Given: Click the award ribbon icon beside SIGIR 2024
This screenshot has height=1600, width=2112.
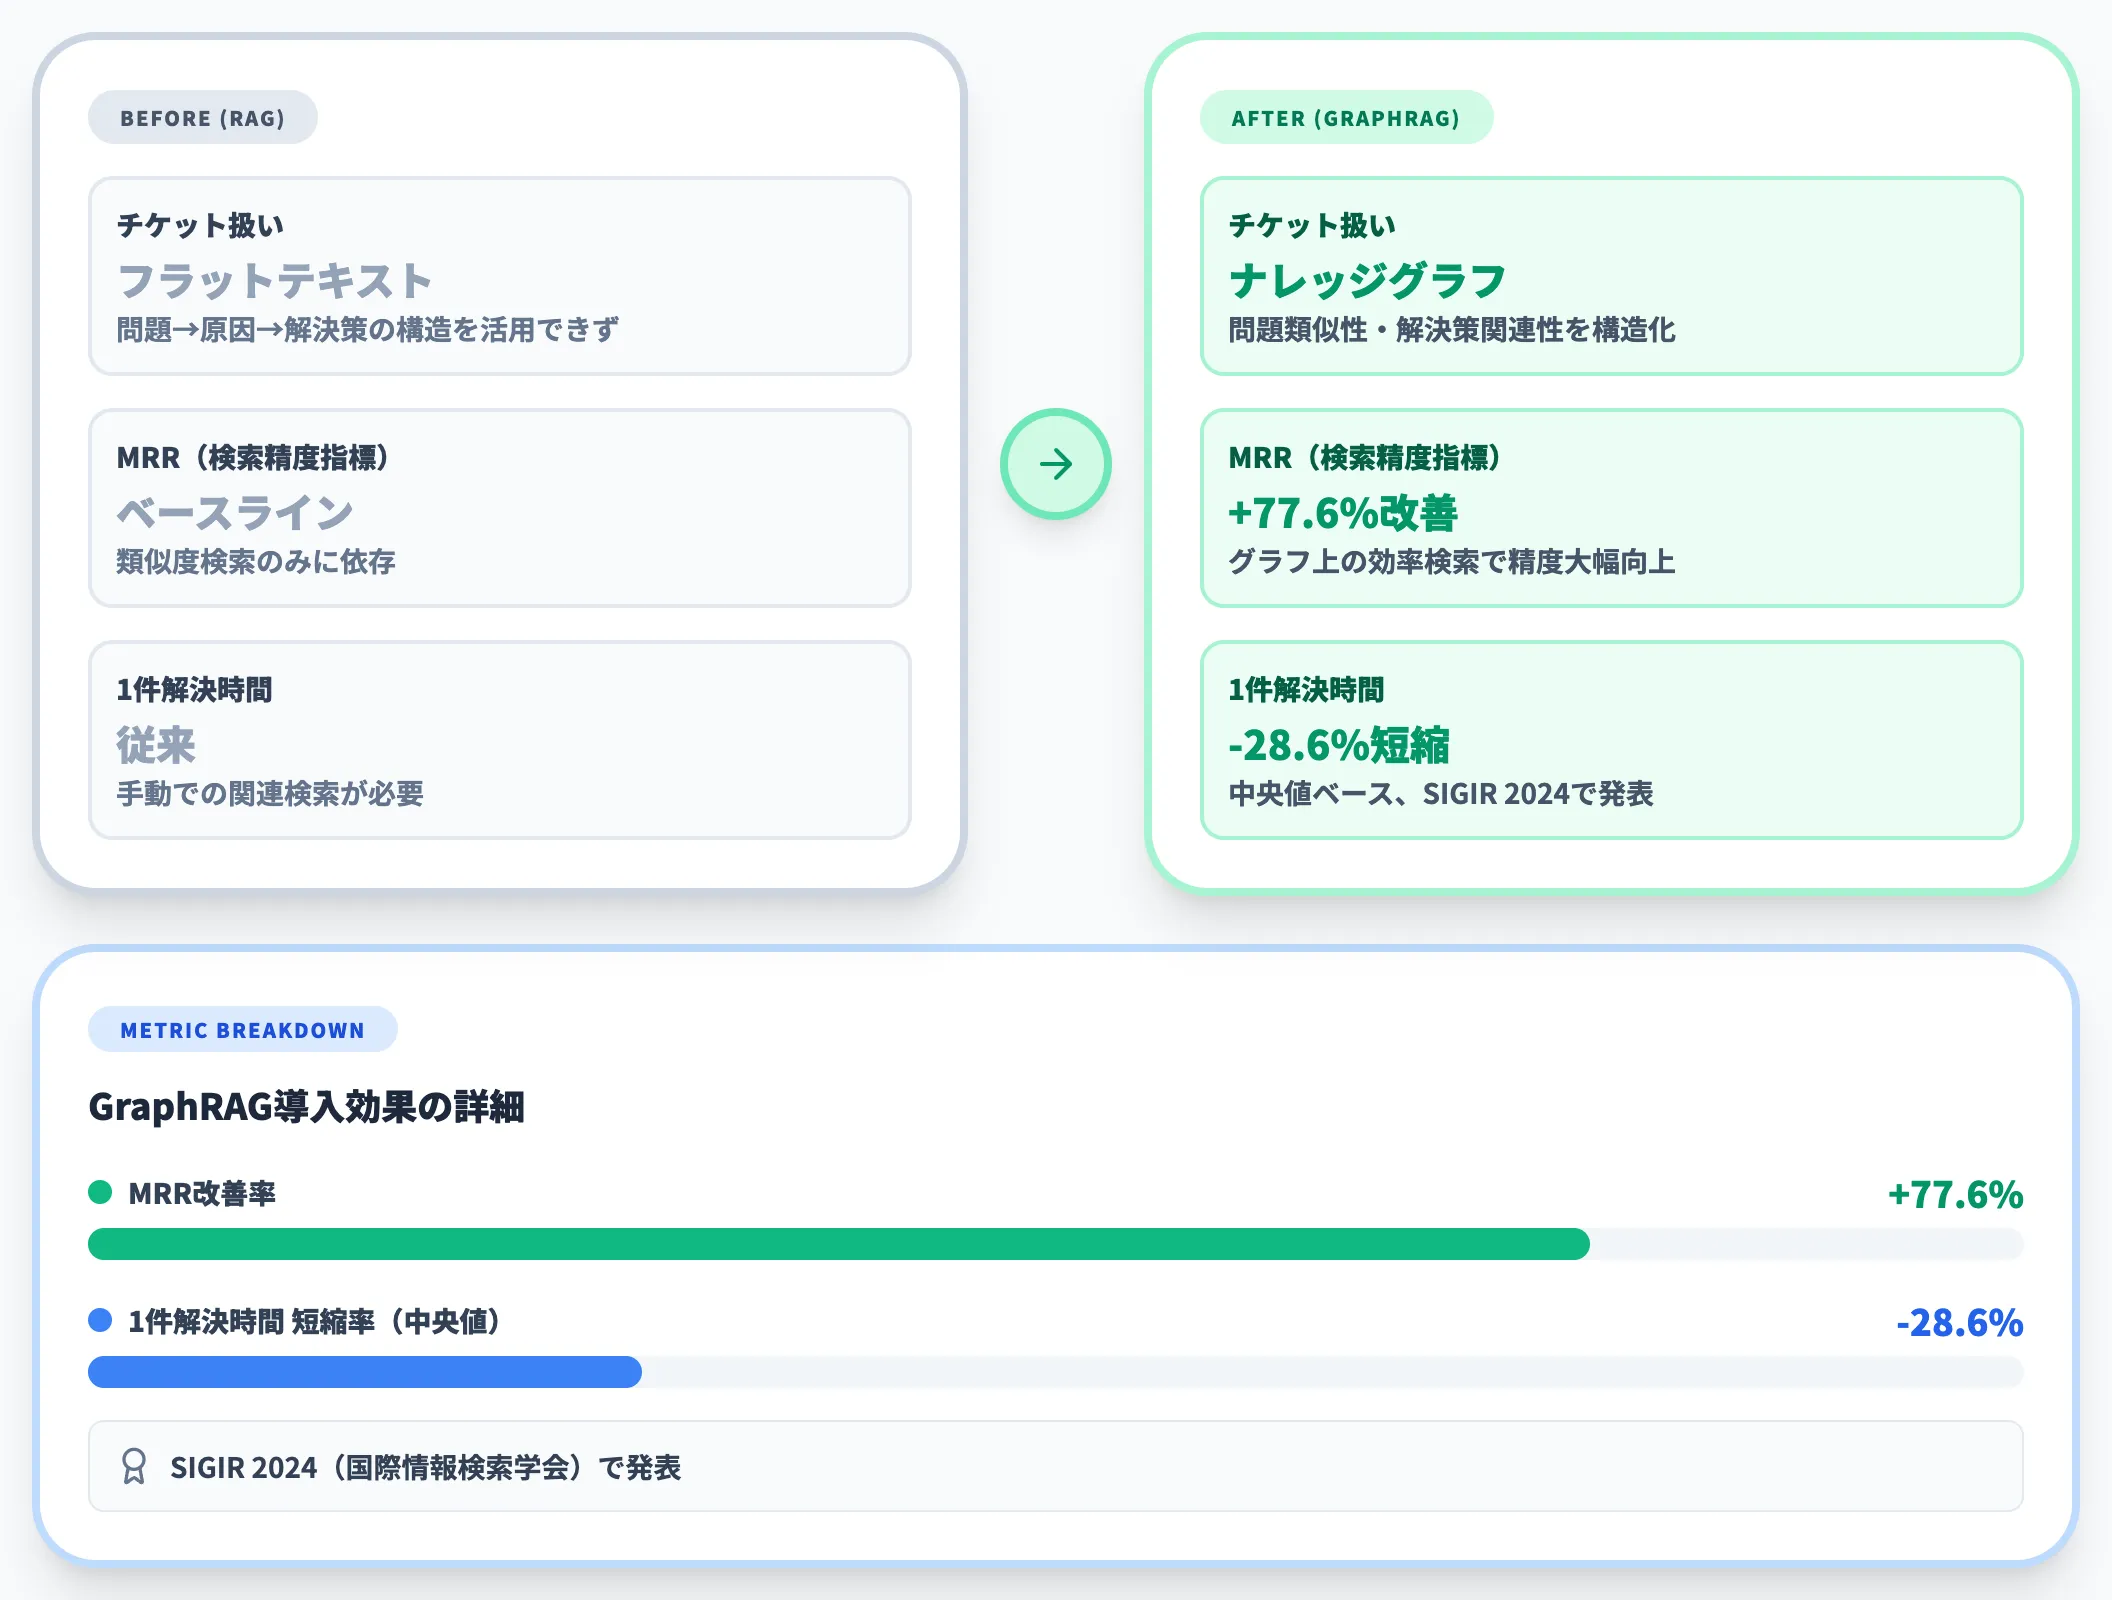Looking at the screenshot, I should (133, 1467).
